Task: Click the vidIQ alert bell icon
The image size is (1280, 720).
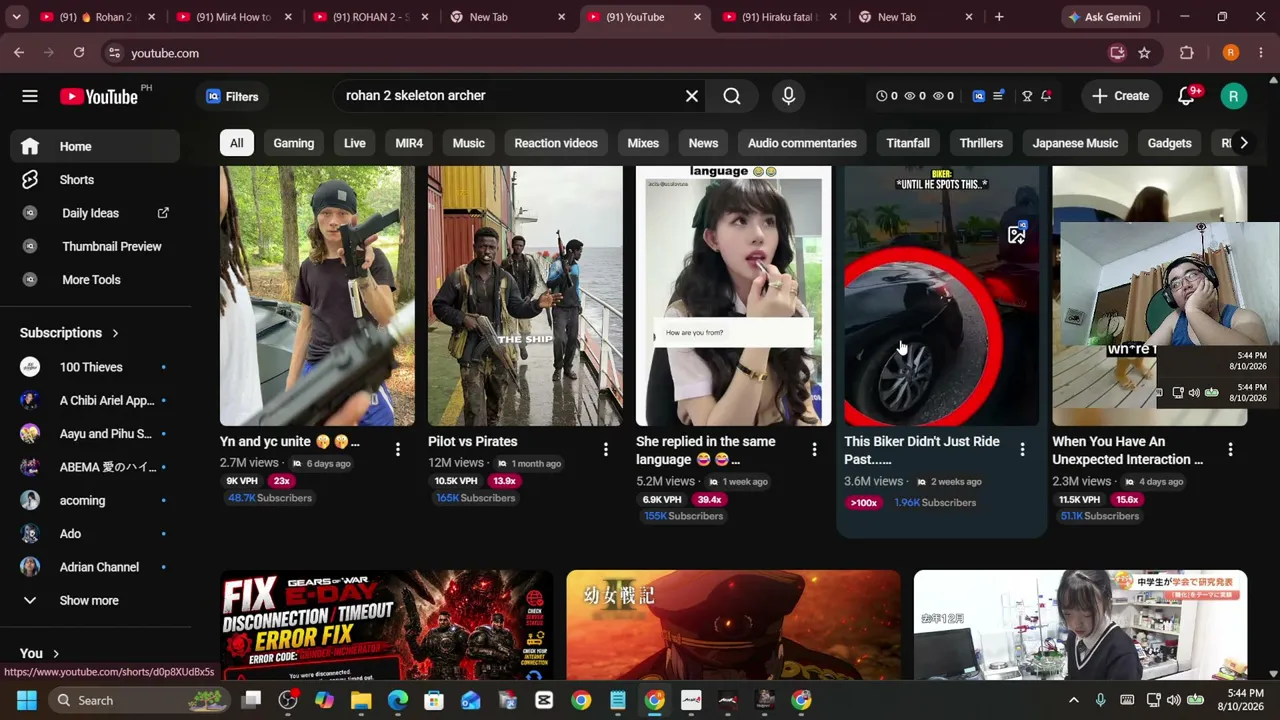Action: coord(1046,96)
